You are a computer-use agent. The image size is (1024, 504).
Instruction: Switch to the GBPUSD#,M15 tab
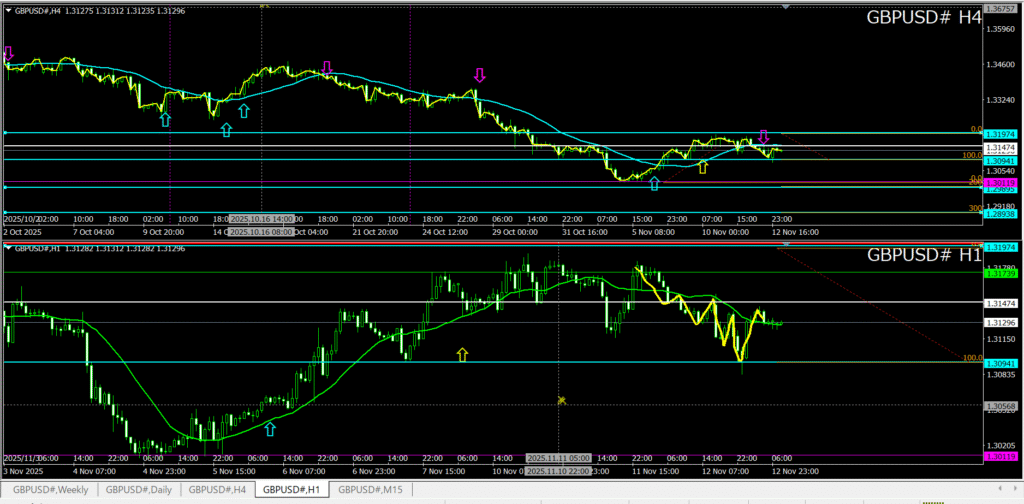[368, 490]
